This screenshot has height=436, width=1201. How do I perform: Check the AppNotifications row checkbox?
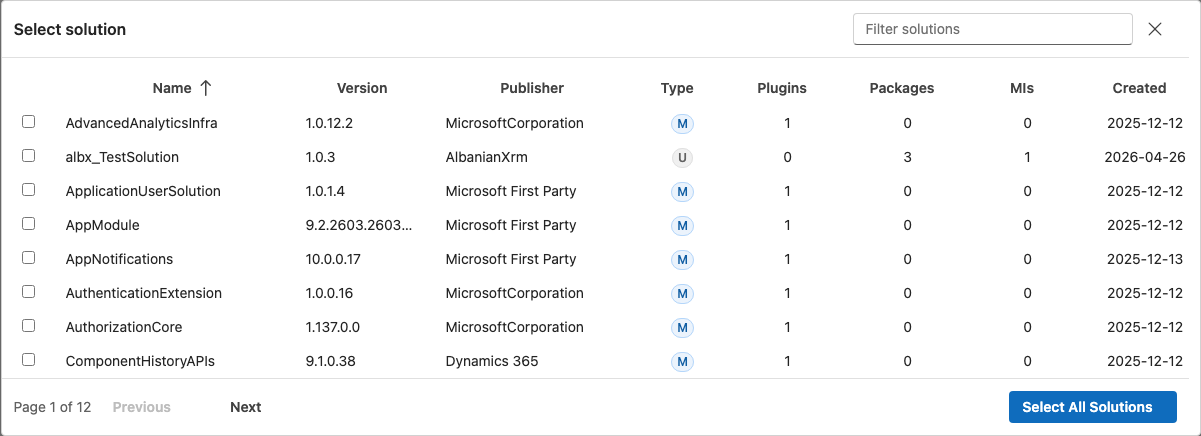pyautogui.click(x=29, y=258)
